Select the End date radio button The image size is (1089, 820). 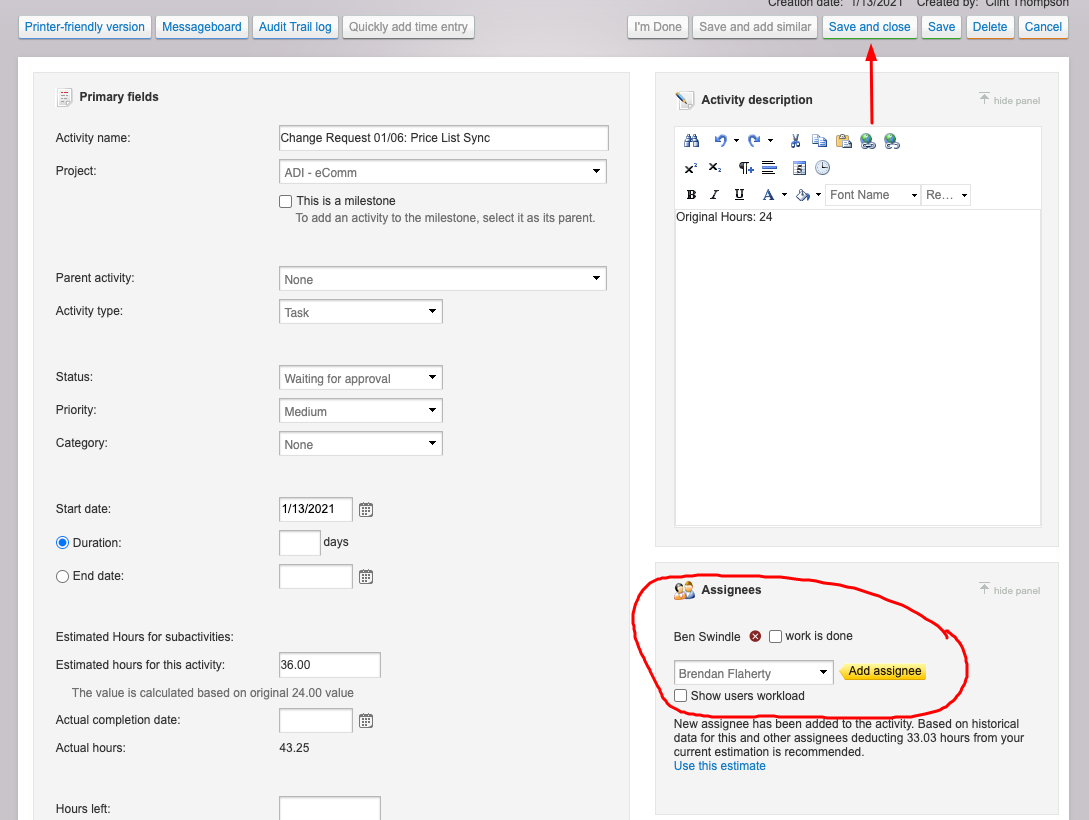coord(63,576)
